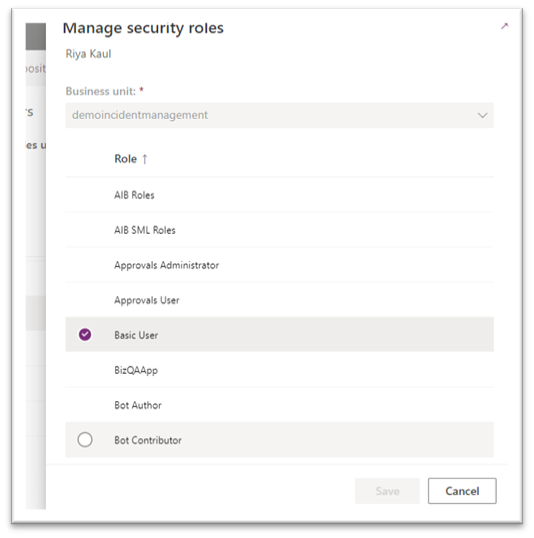
Task: Choose the Approvals Administrator role
Action: click(279, 265)
